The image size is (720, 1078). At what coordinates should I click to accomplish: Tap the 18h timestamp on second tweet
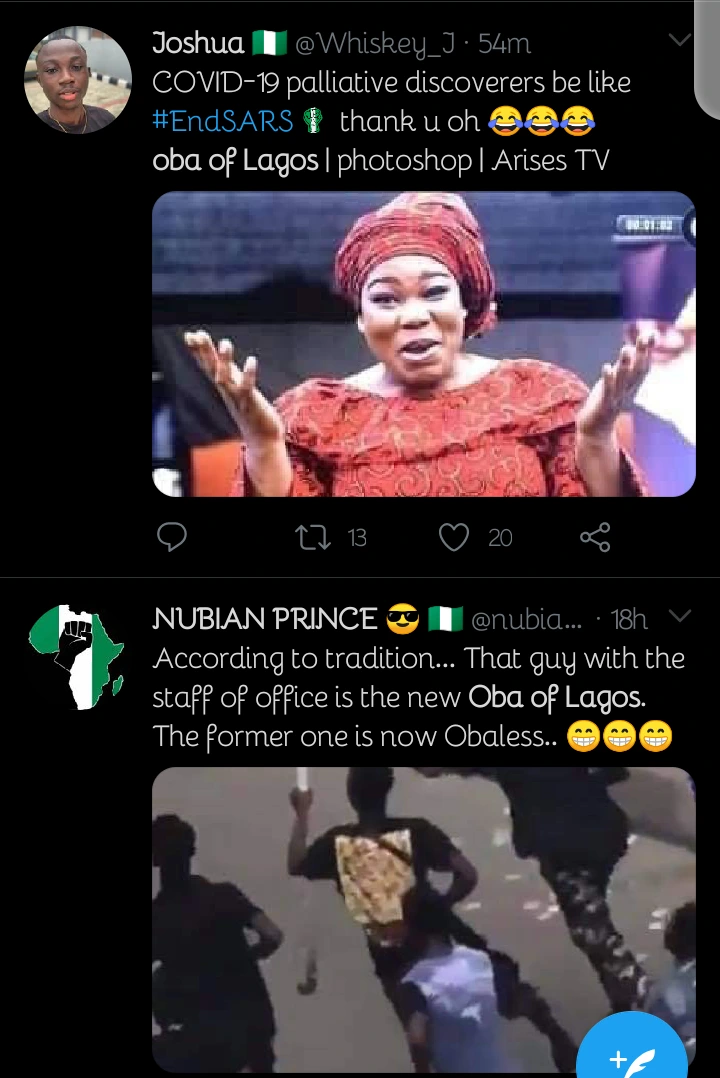[629, 620]
